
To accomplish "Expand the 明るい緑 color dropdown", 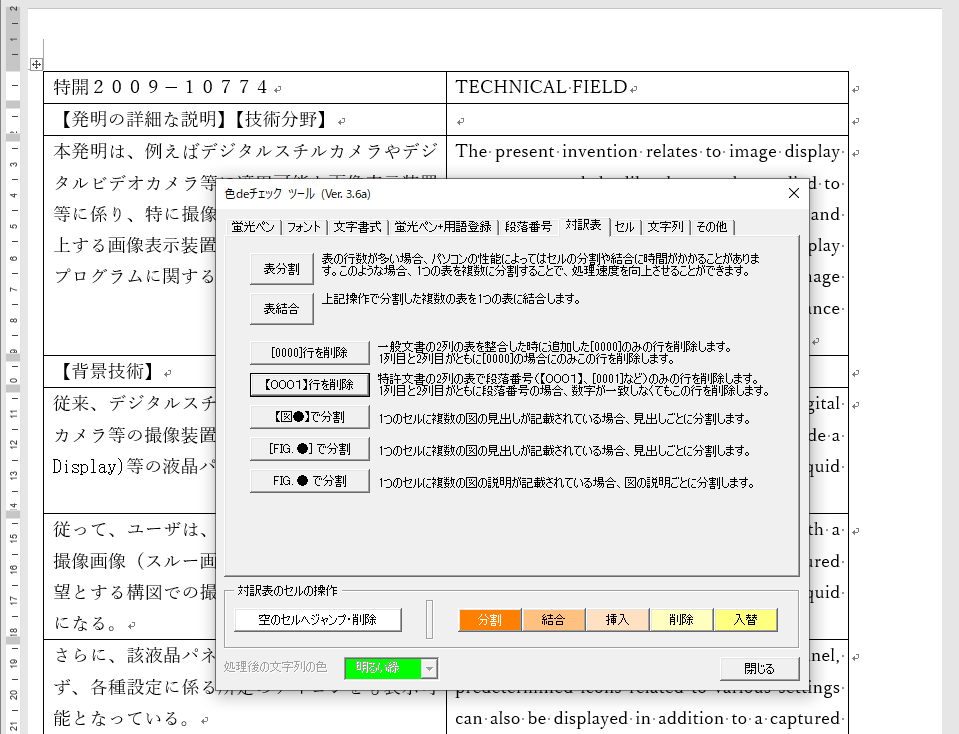I will point(430,669).
